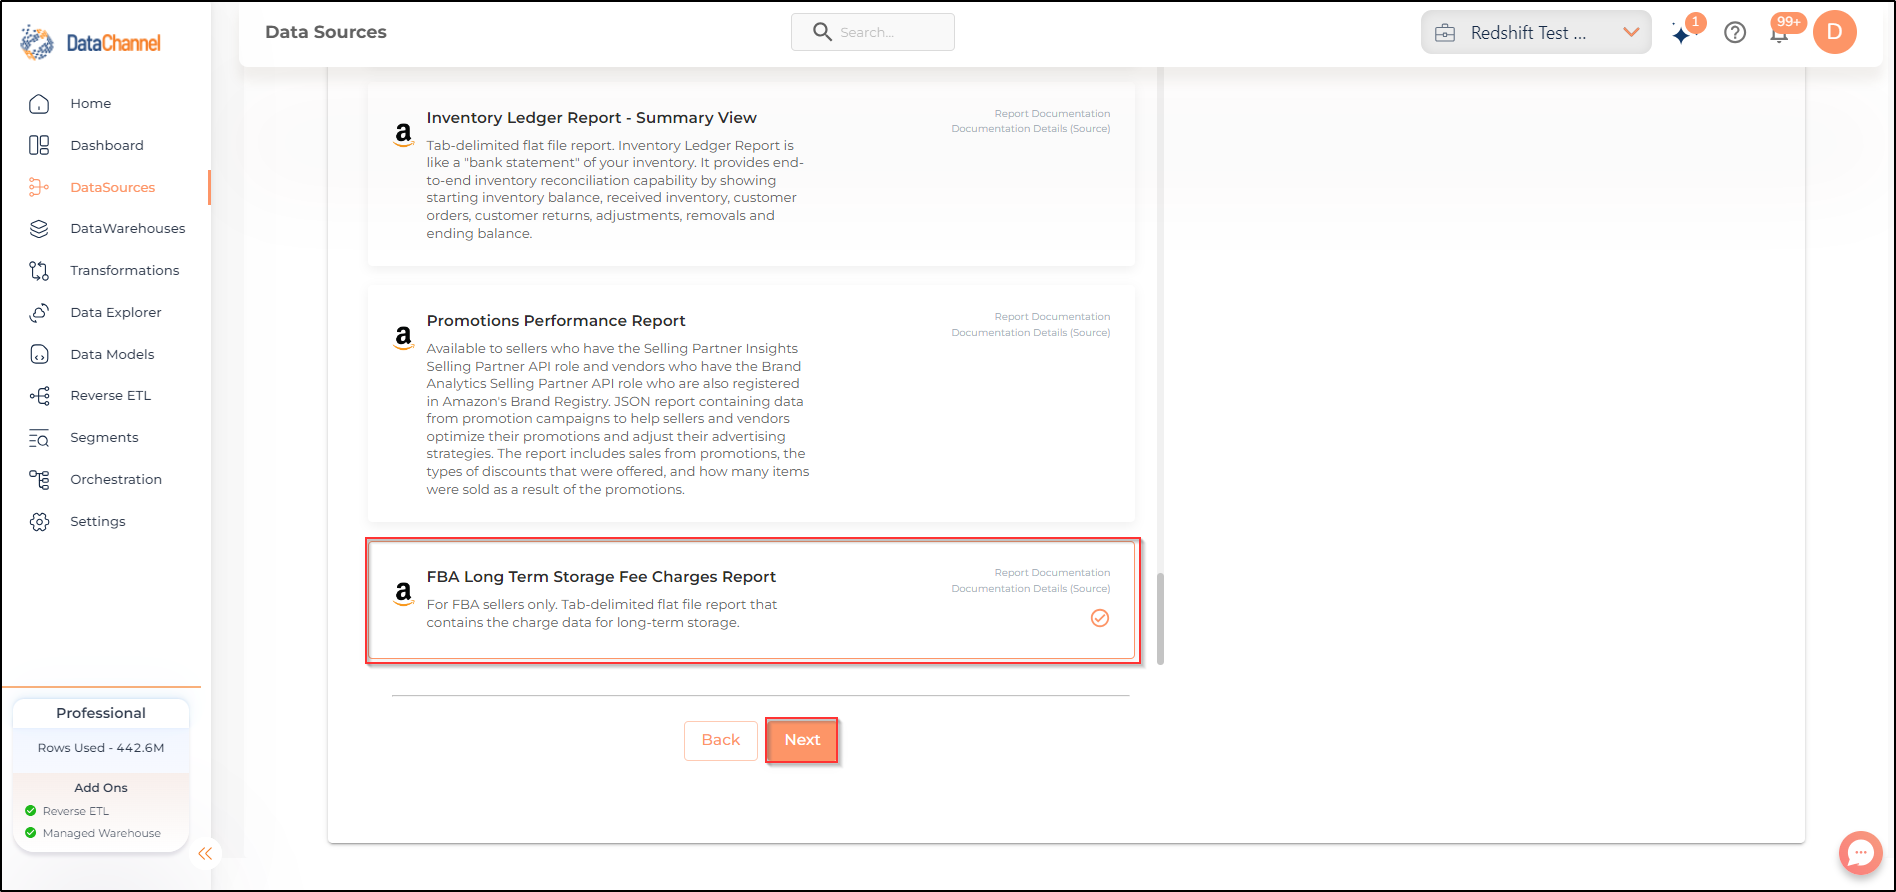Expand the Redshift Test workspace dropdown
The height and width of the screenshot is (892, 1896).
[x=1631, y=32]
